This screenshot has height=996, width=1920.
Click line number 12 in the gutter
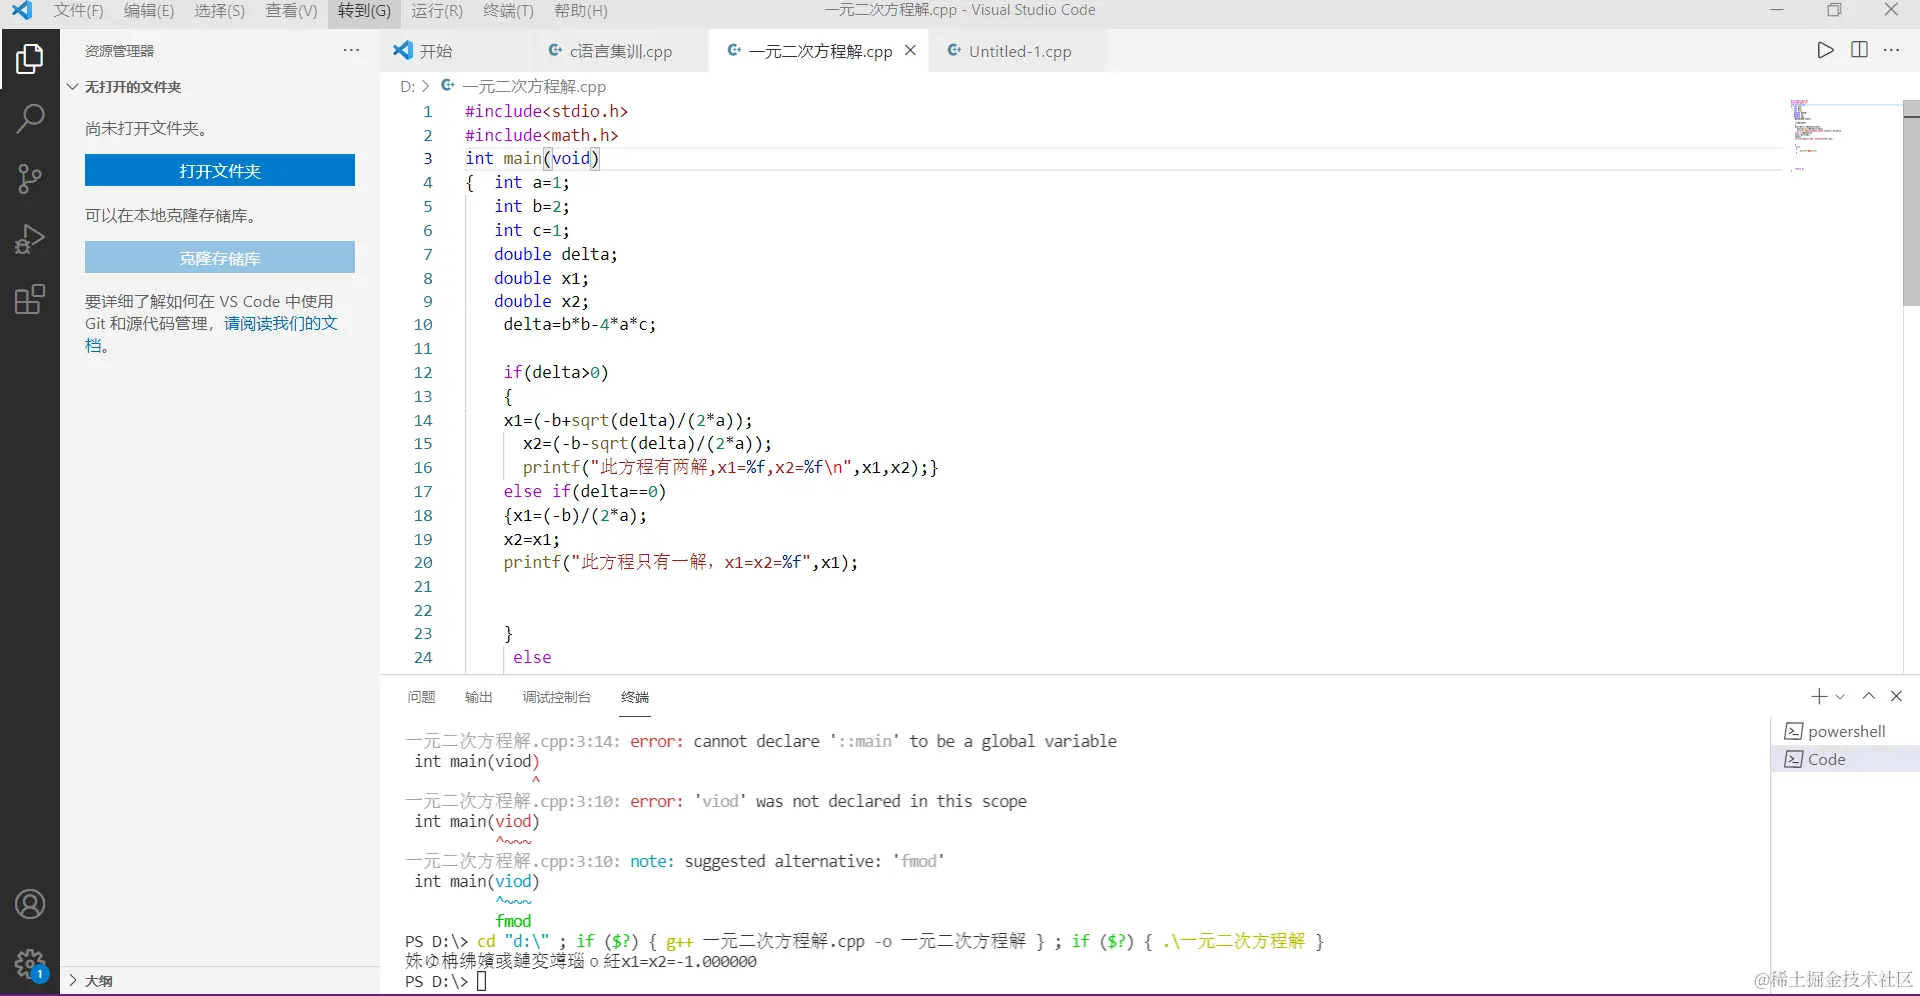click(423, 372)
